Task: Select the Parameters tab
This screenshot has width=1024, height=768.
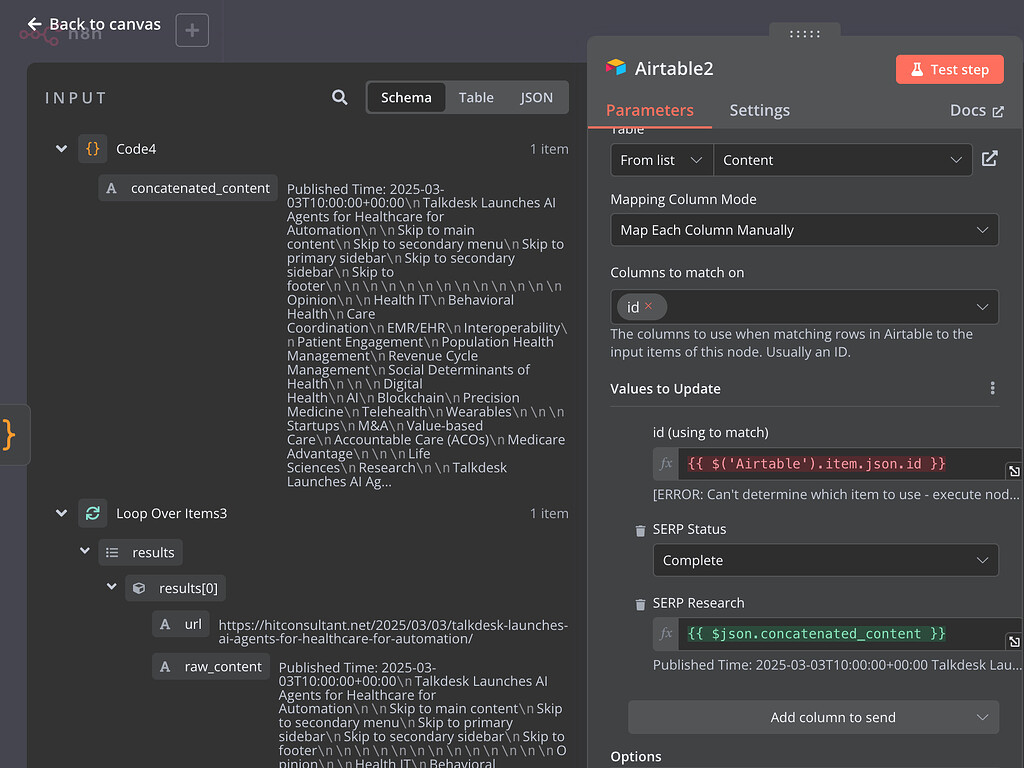Action: tap(649, 110)
